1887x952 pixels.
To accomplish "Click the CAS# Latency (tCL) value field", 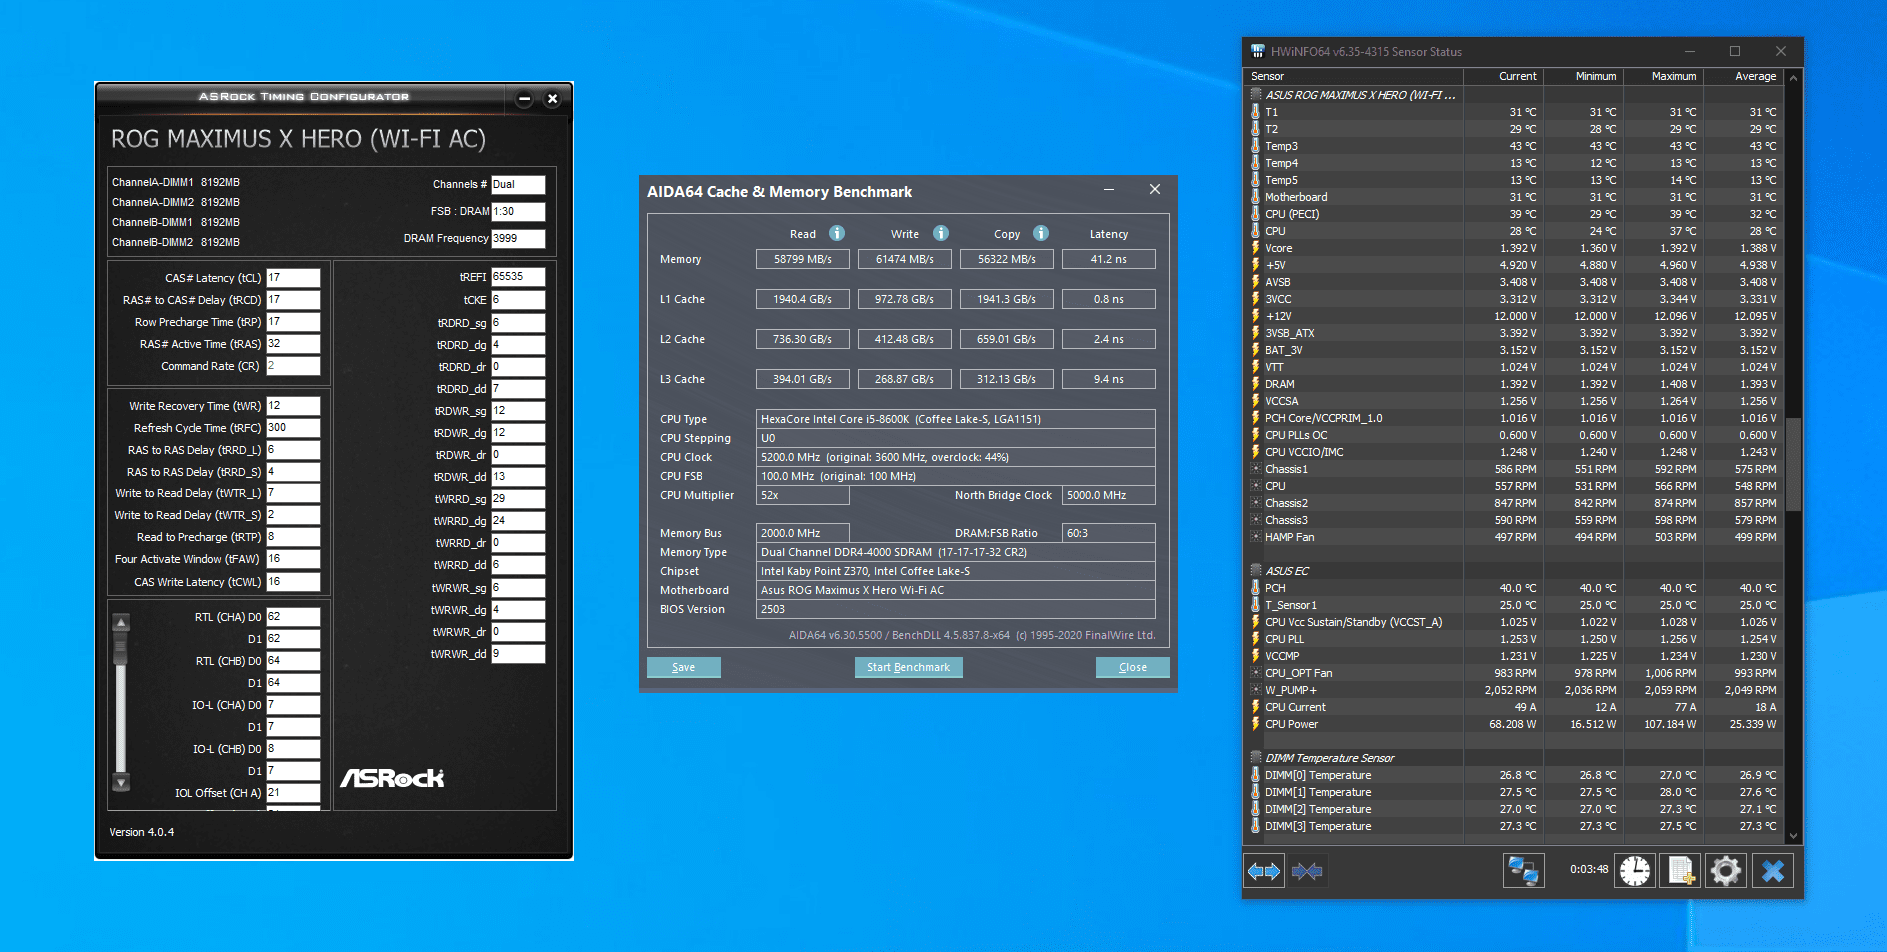I will [x=293, y=278].
